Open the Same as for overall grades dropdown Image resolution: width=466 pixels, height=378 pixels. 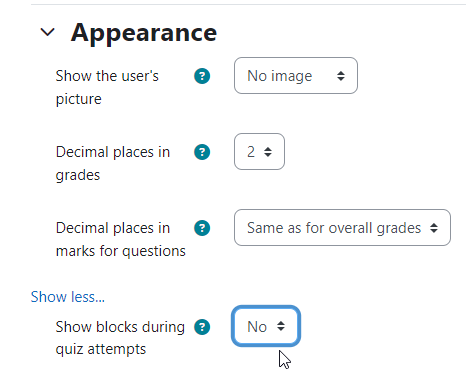pyautogui.click(x=342, y=228)
